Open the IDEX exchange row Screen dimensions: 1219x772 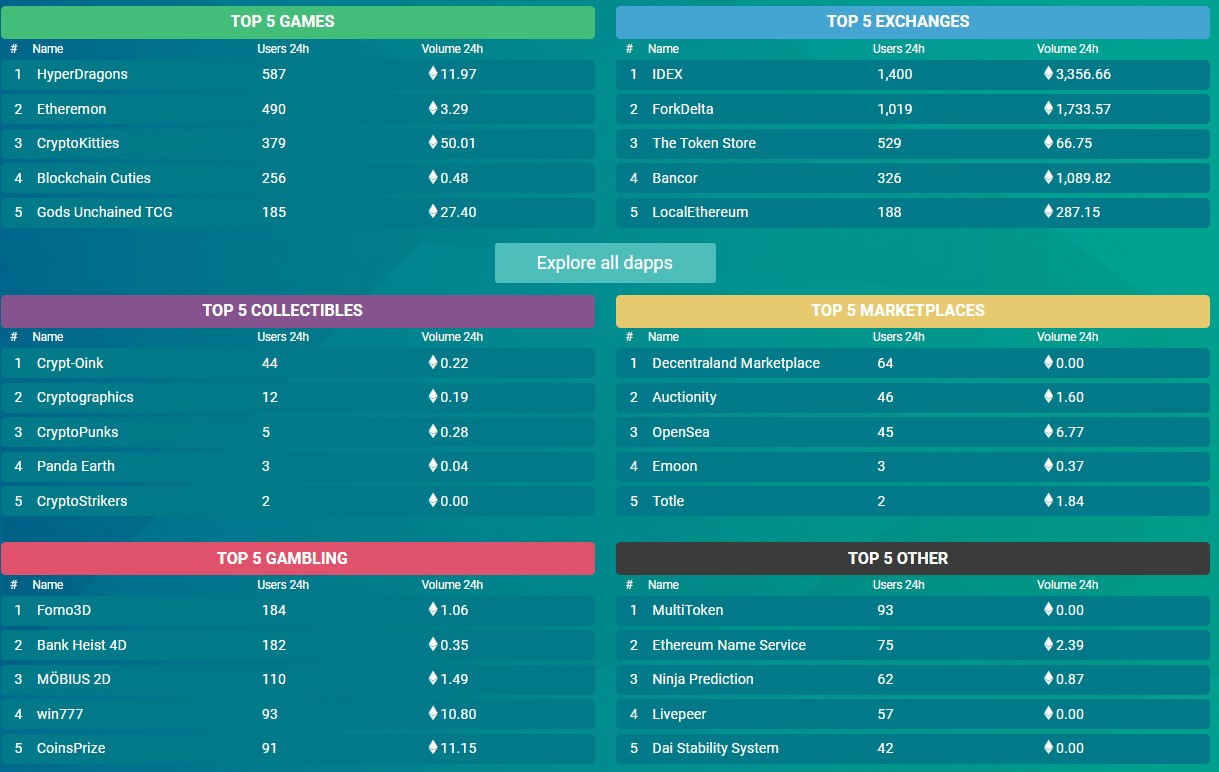pyautogui.click(x=667, y=74)
